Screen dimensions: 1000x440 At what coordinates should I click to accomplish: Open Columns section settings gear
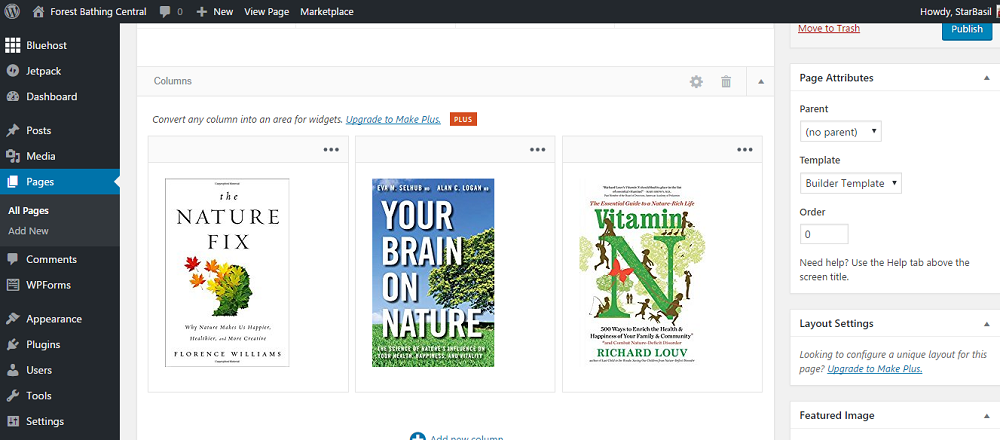696,82
